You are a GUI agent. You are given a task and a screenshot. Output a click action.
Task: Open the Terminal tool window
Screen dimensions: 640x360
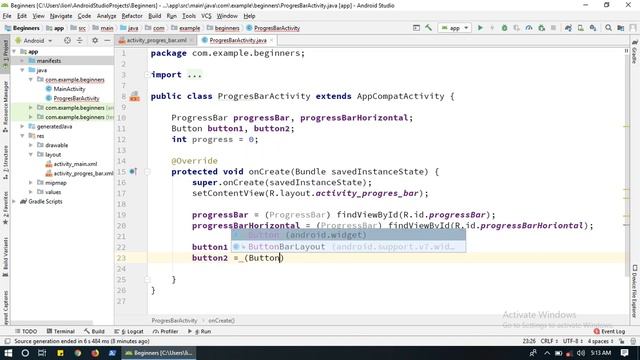(60, 331)
